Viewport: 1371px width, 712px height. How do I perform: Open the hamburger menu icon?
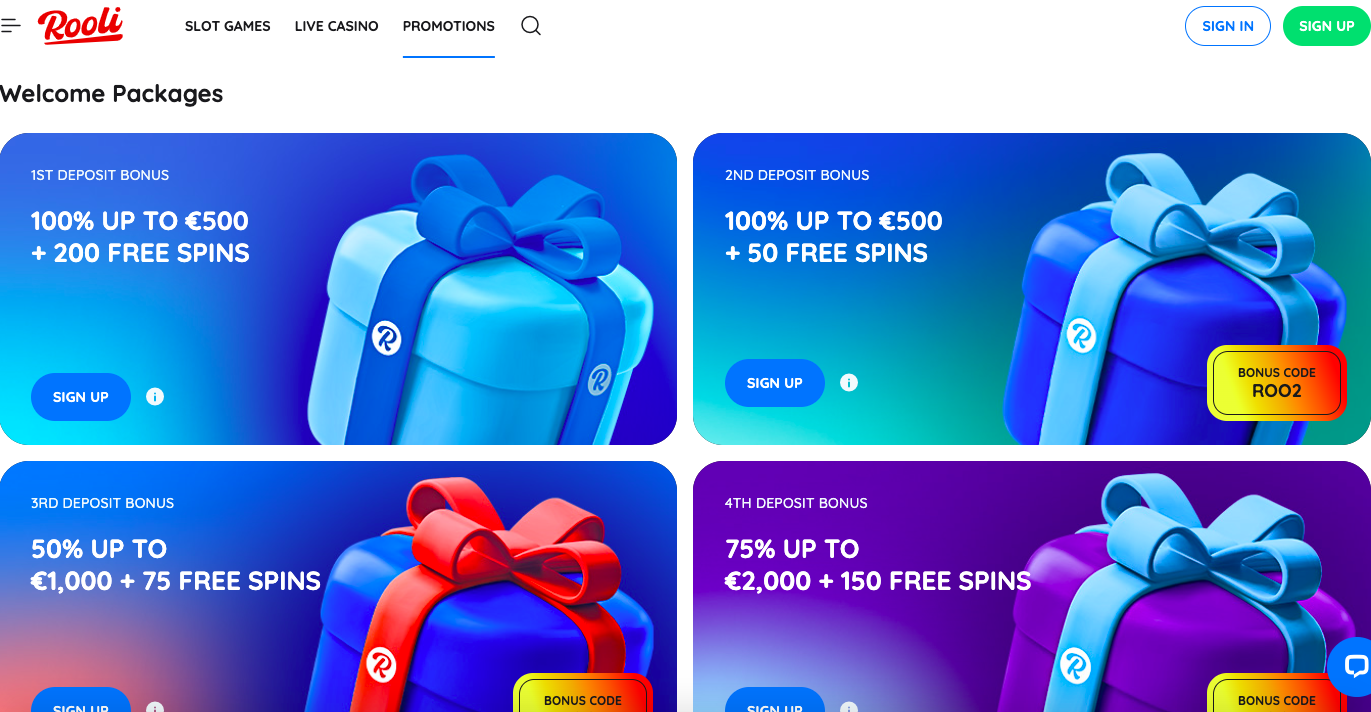11,26
